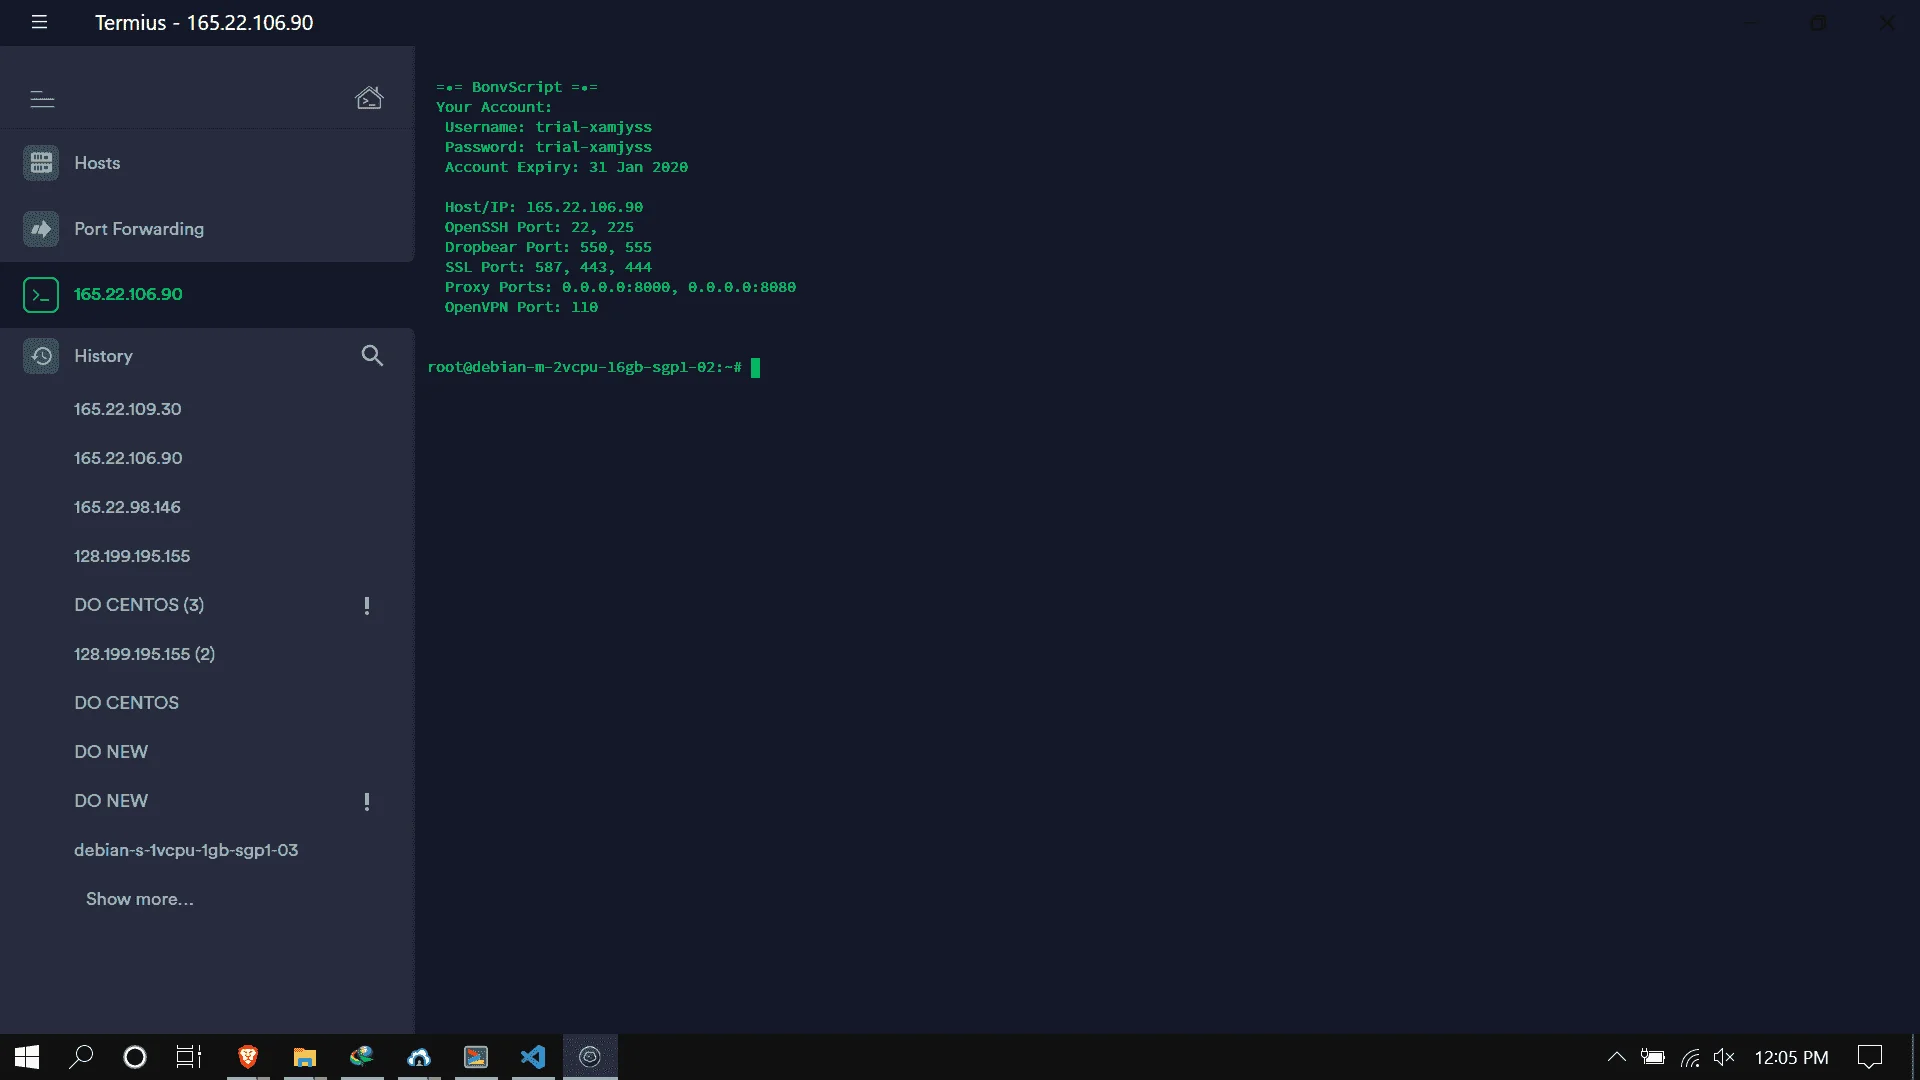Click the OpenSSH Port: 22, 225 line
The image size is (1920, 1080).
pyautogui.click(x=539, y=227)
